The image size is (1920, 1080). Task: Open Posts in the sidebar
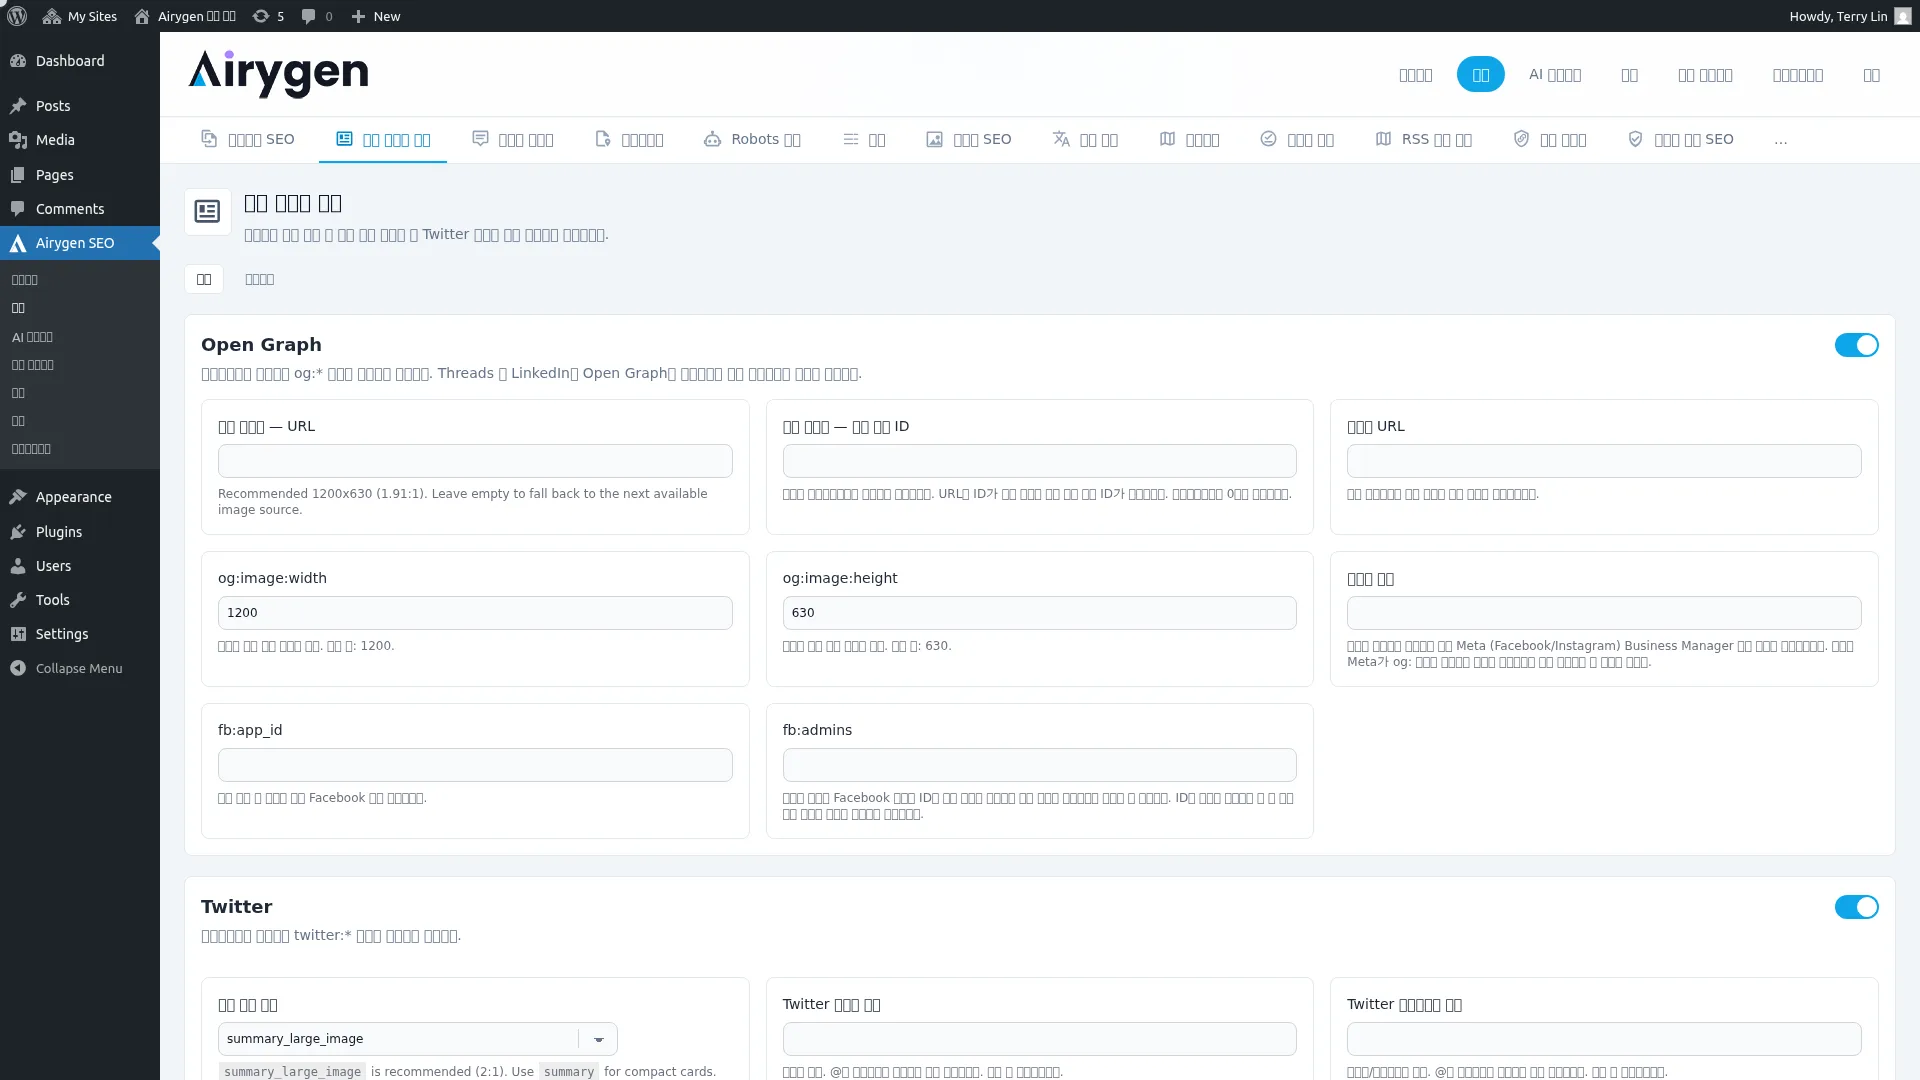point(80,106)
